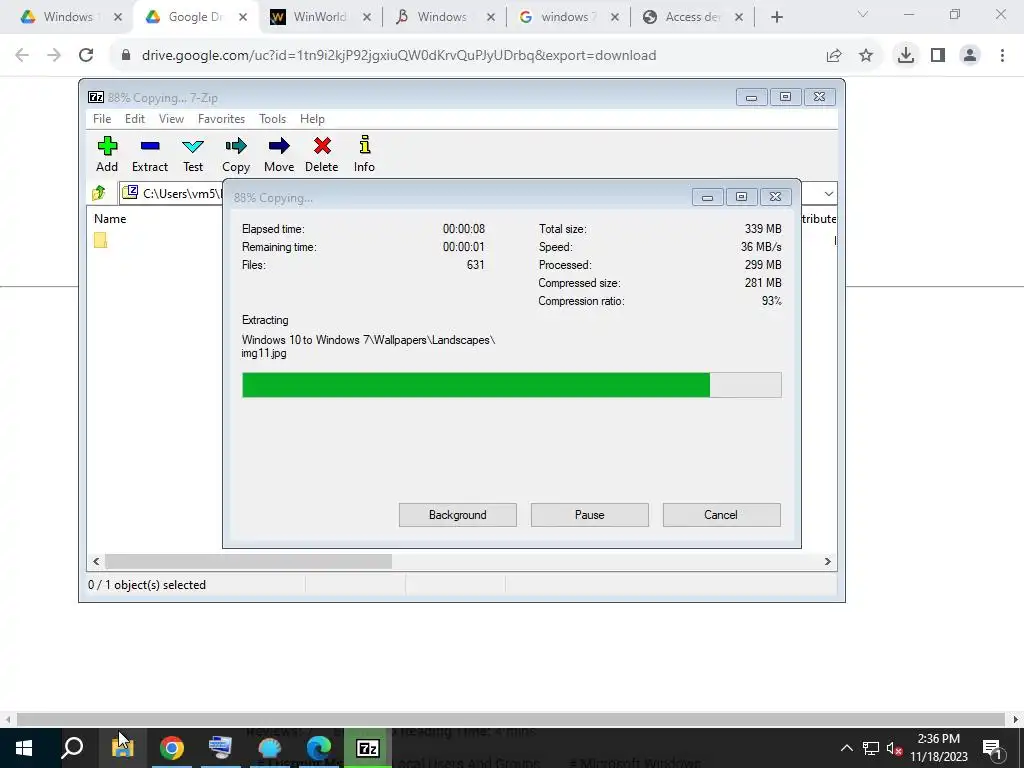Open the Windows Start menu
1024x768 pixels.
click(24, 748)
